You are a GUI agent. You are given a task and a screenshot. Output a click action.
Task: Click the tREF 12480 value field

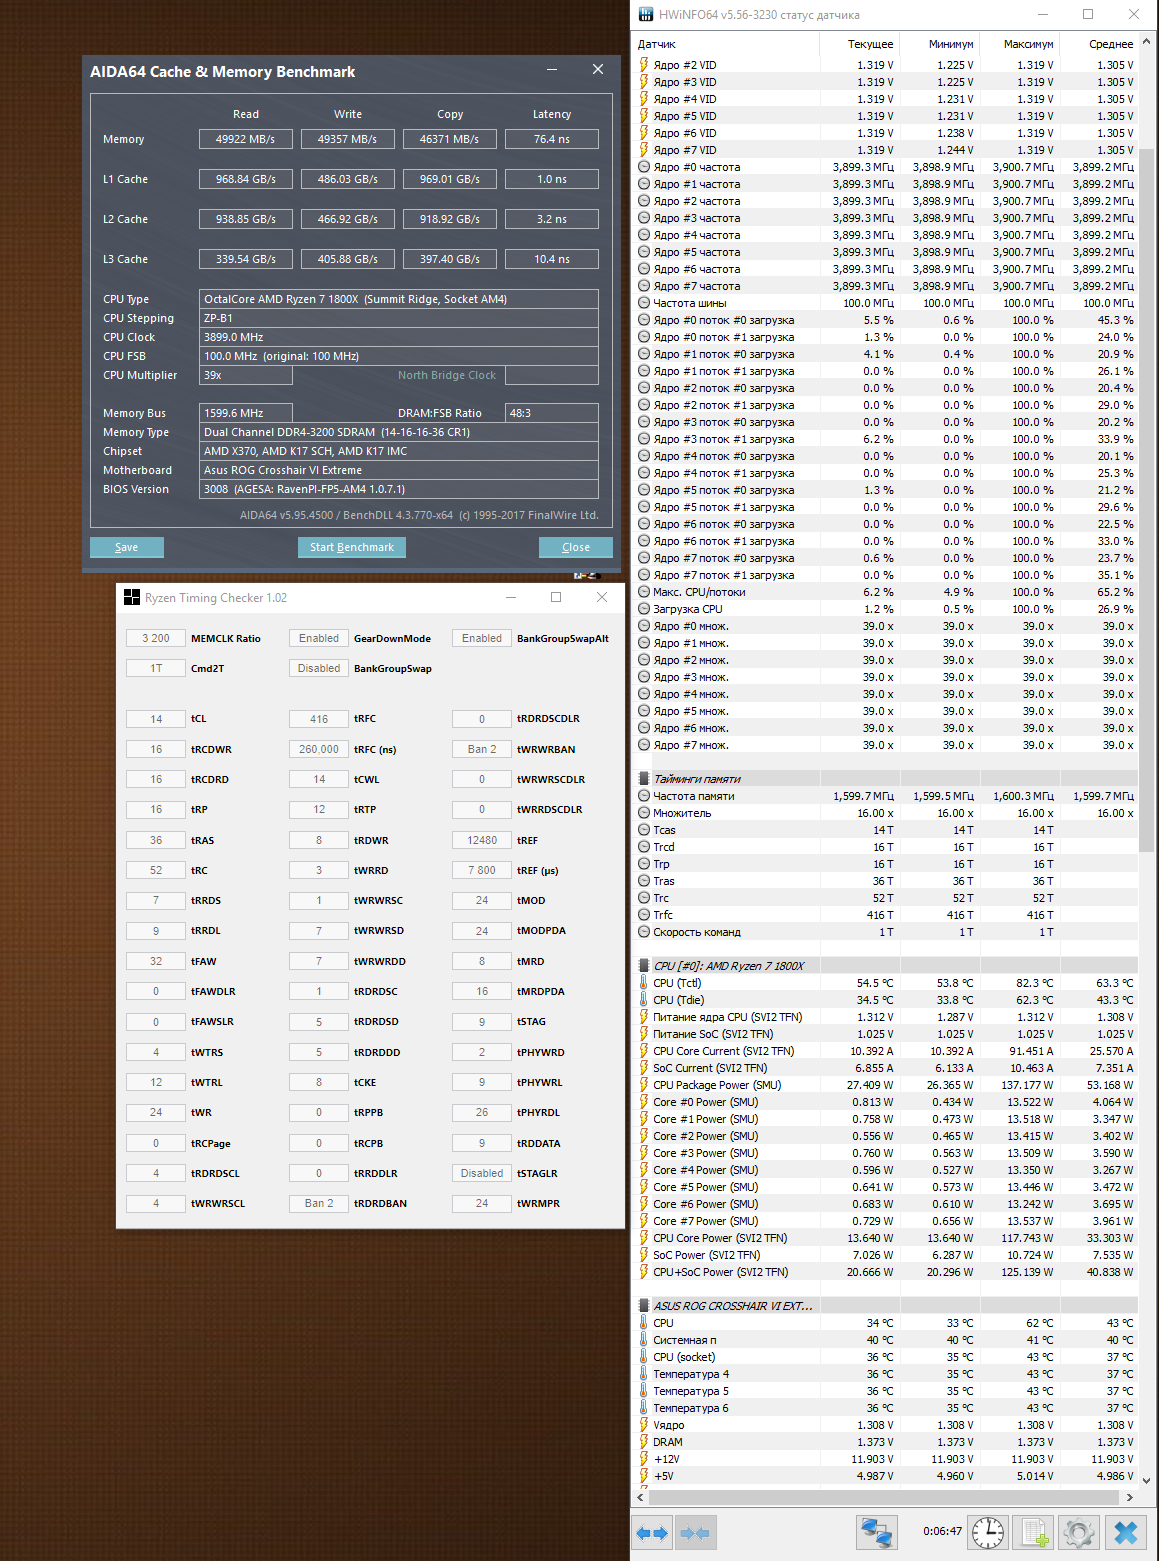pos(482,840)
